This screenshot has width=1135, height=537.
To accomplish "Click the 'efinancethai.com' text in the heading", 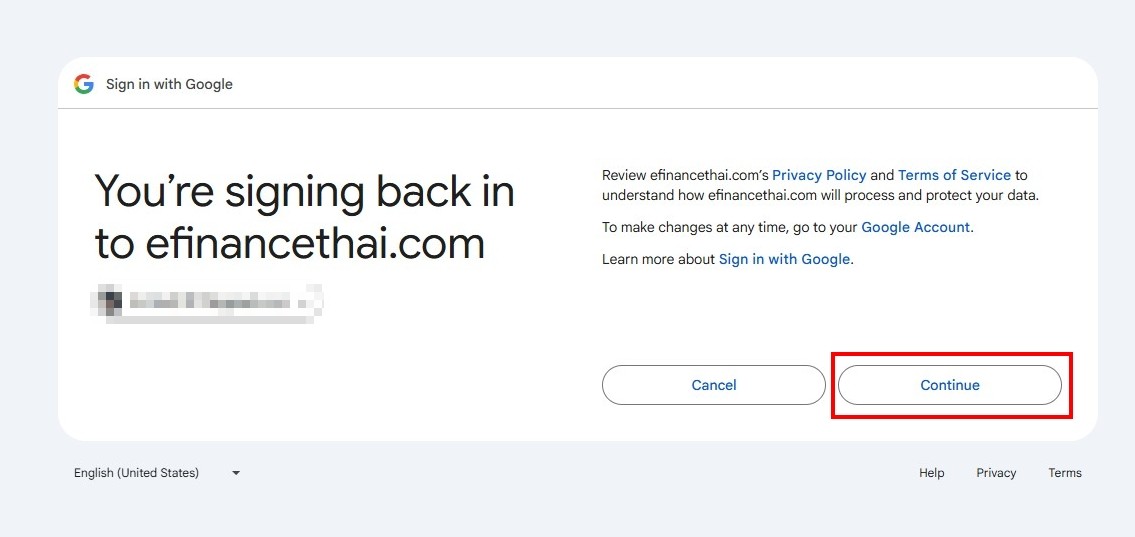I will coord(315,245).
